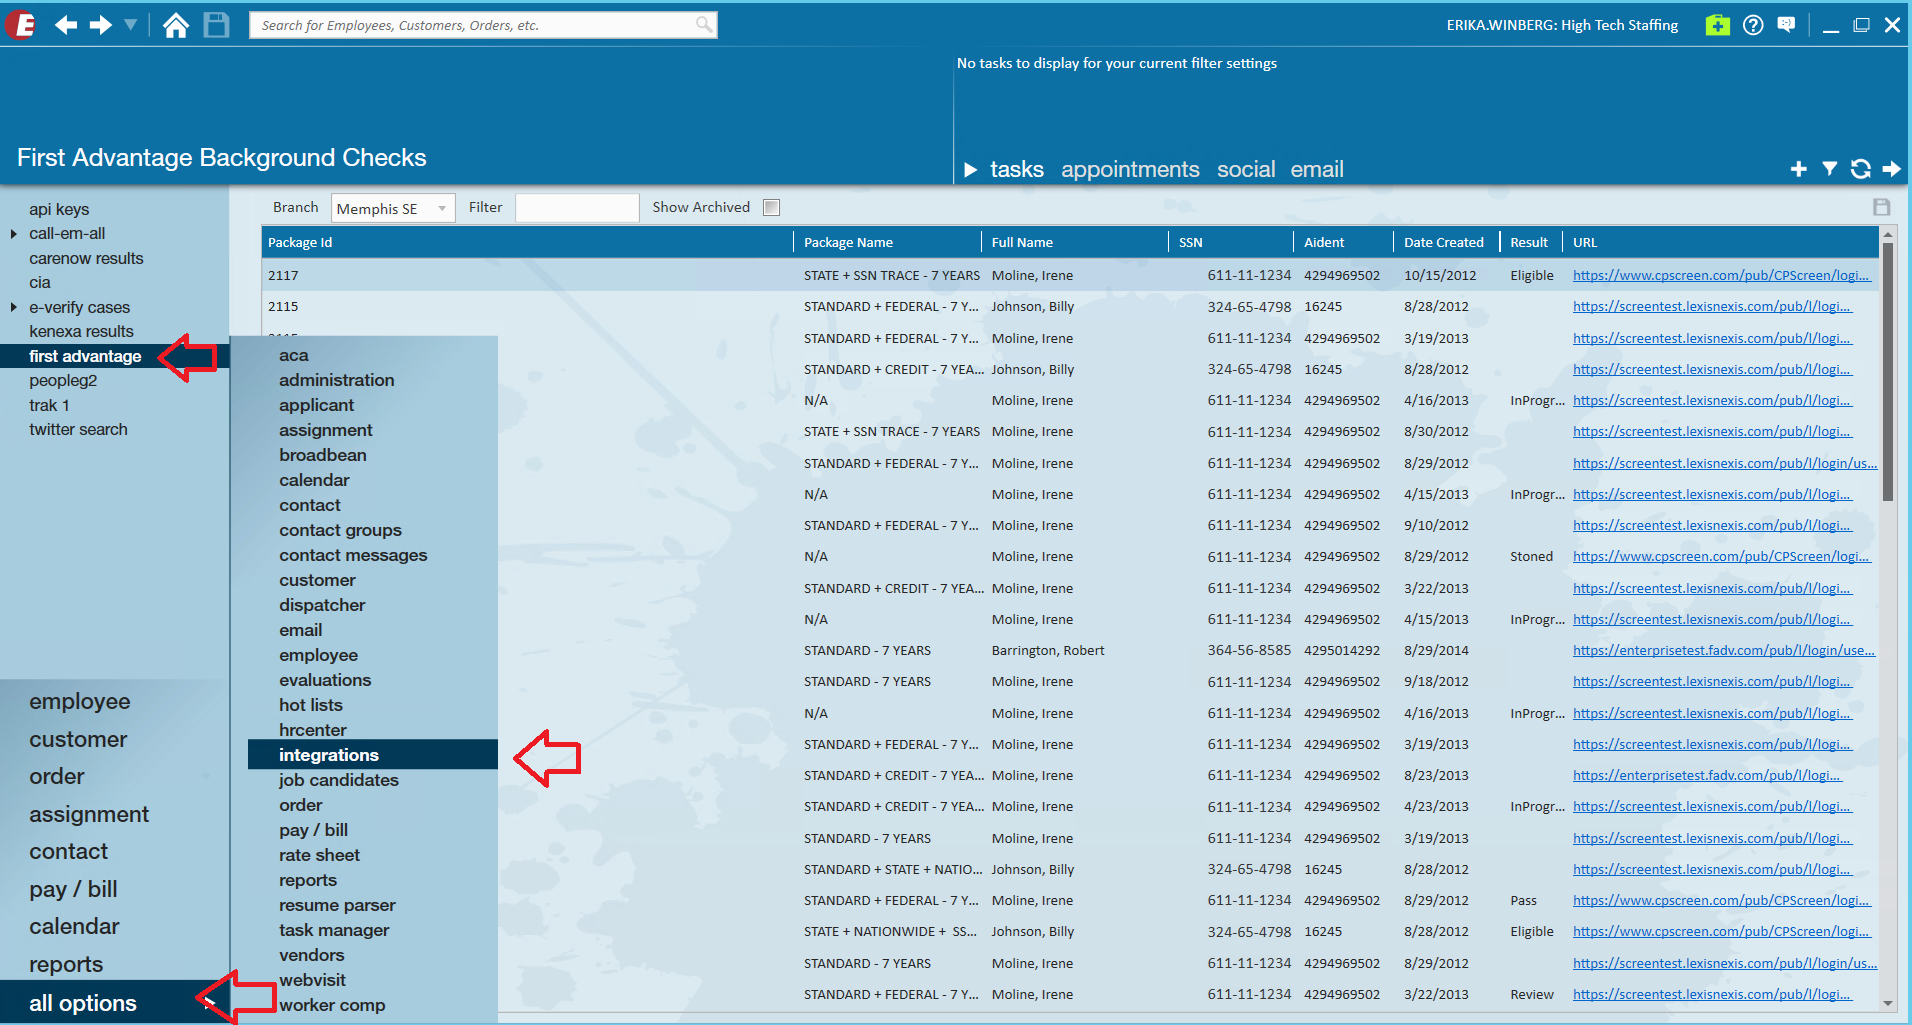
Task: Go to the calendar navigation section
Action: (x=74, y=927)
